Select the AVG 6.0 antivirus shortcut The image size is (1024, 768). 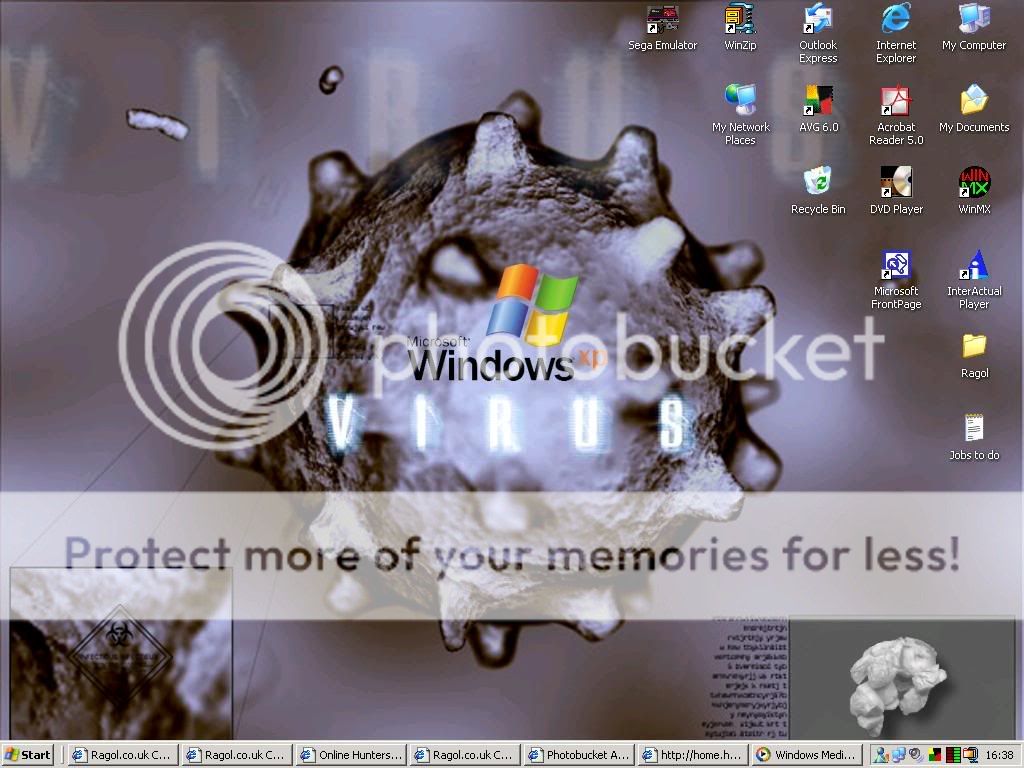[818, 101]
